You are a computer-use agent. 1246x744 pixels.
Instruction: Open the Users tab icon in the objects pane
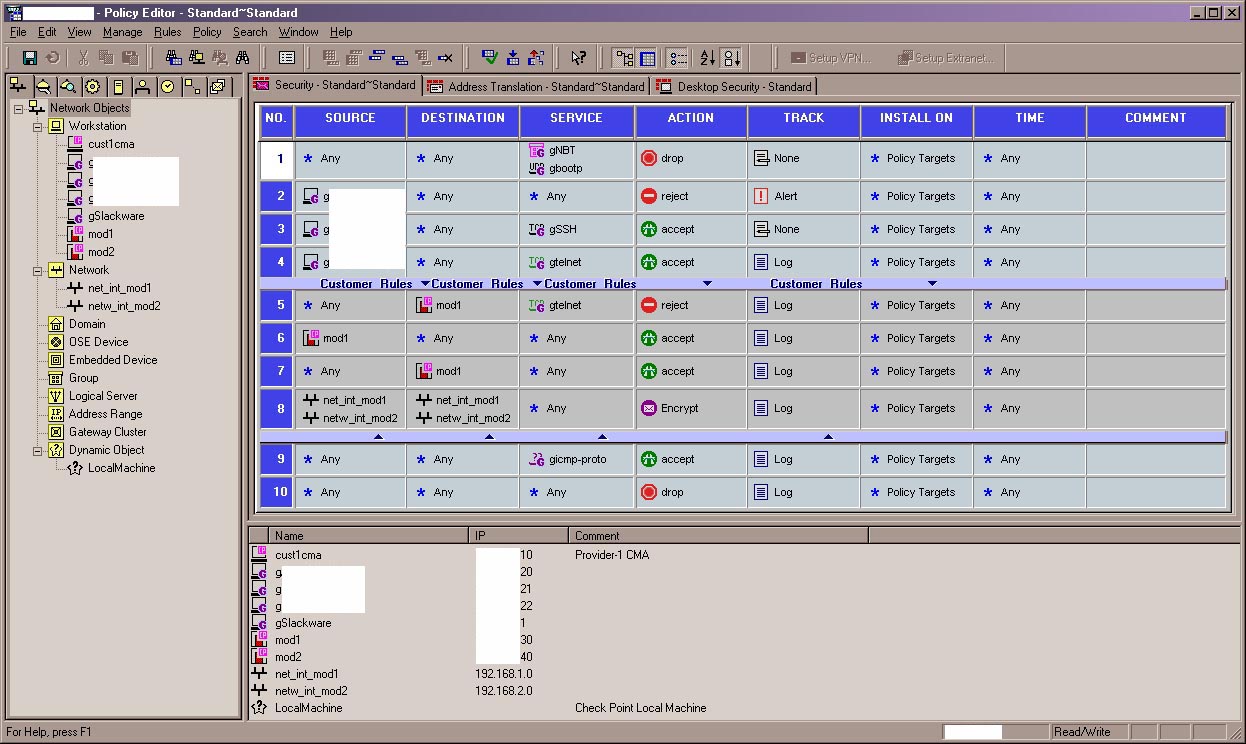[x=143, y=87]
